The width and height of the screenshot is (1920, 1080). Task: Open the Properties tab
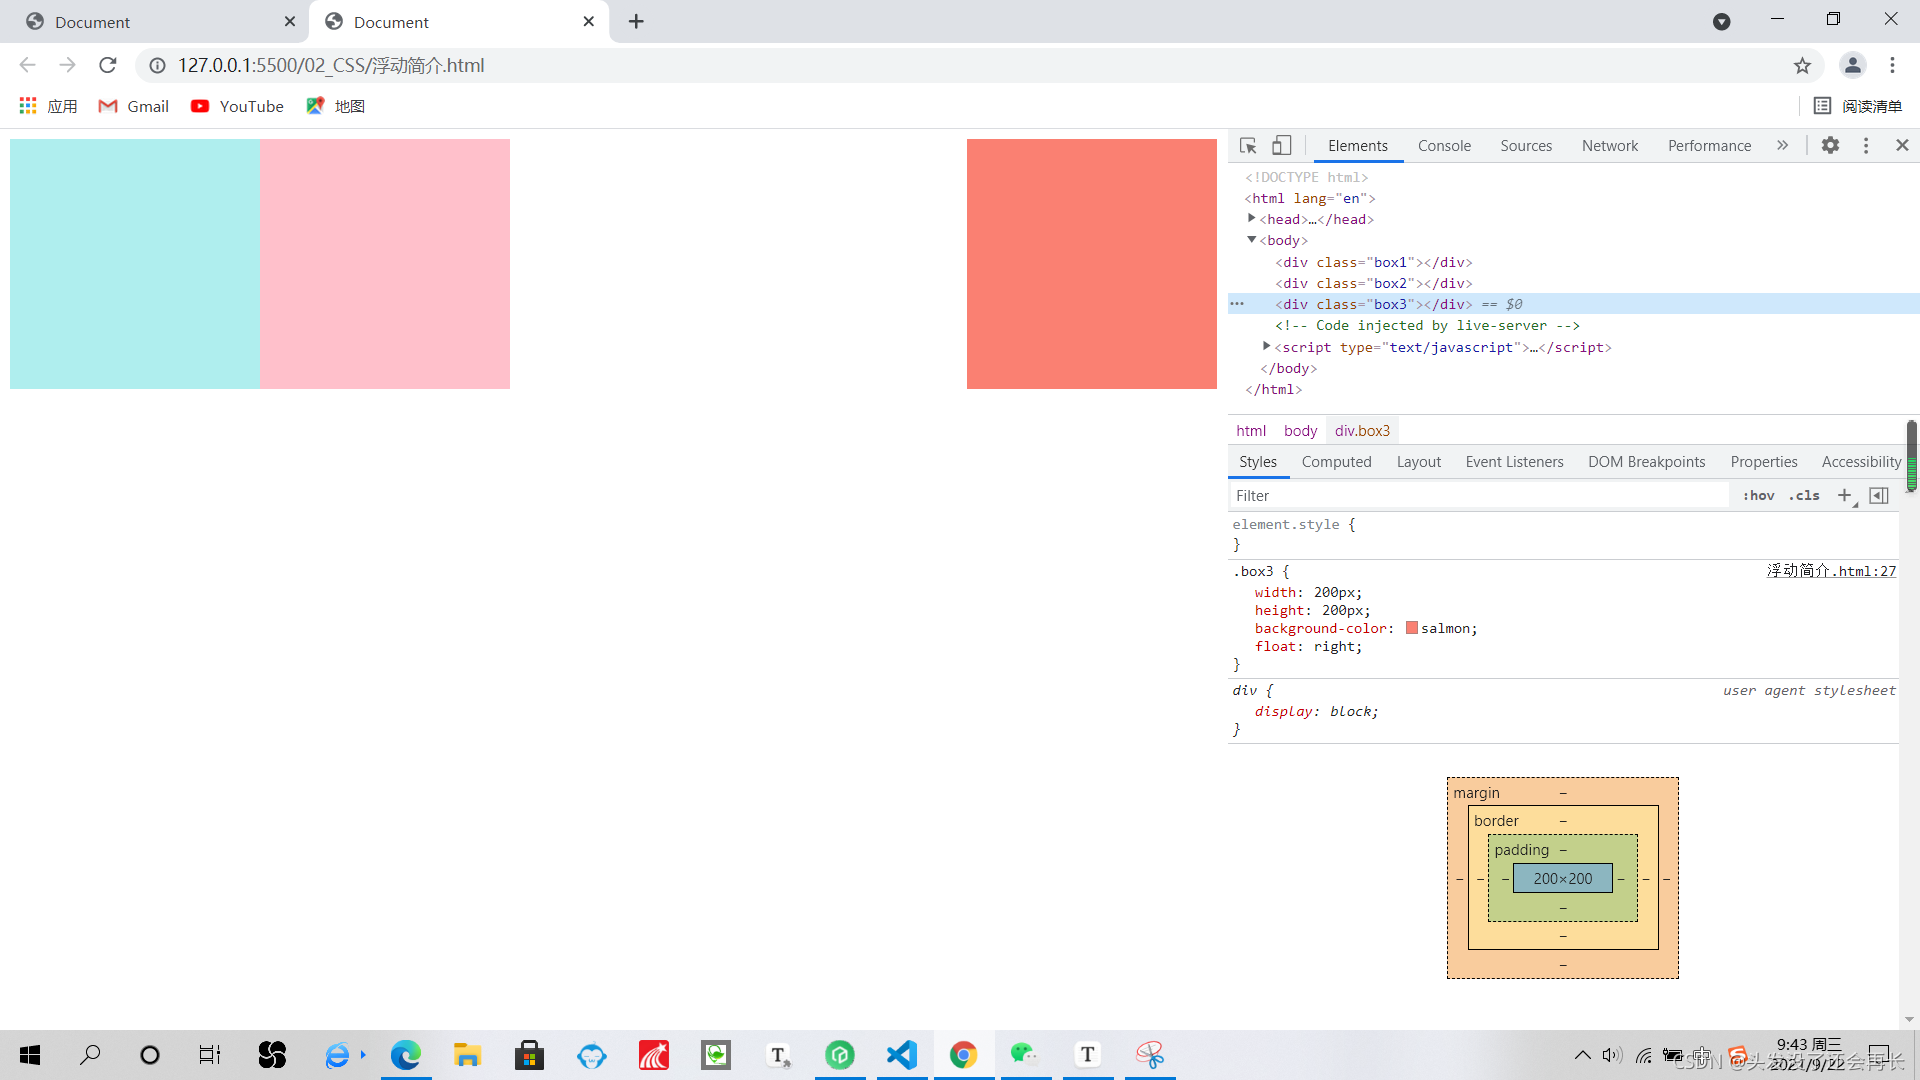[x=1764, y=462]
